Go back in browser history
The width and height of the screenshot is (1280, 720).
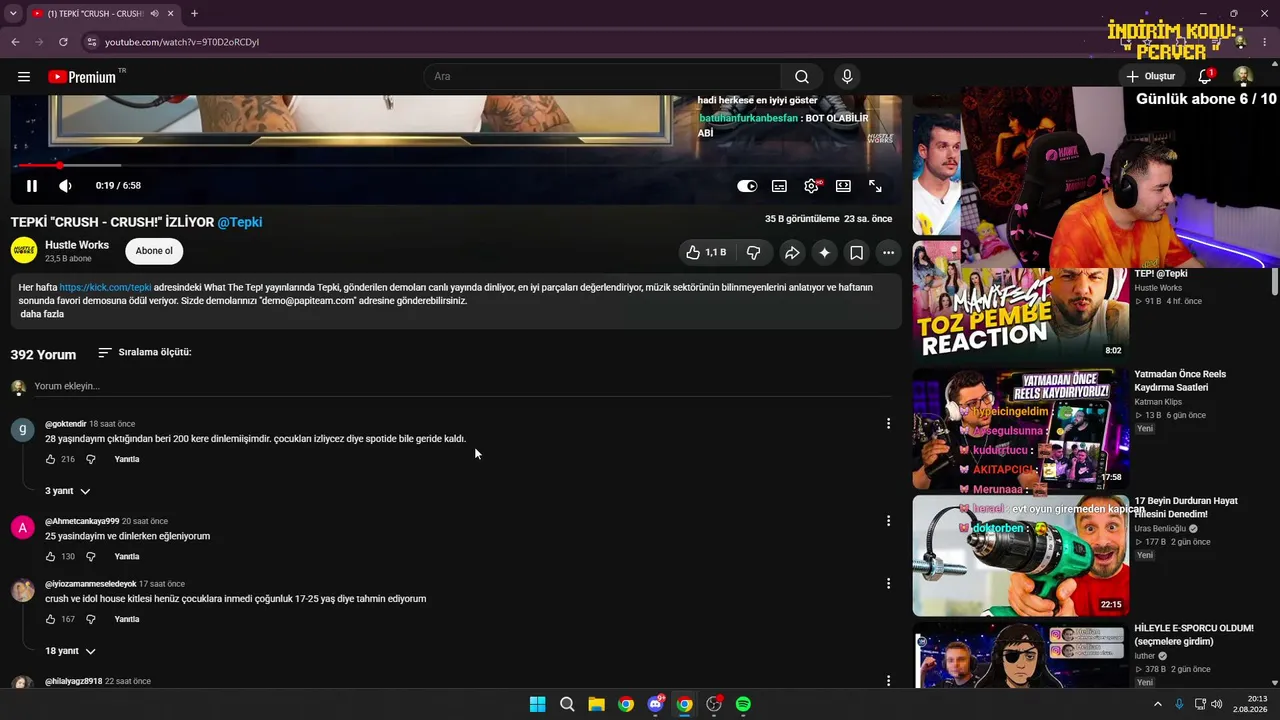[x=15, y=42]
